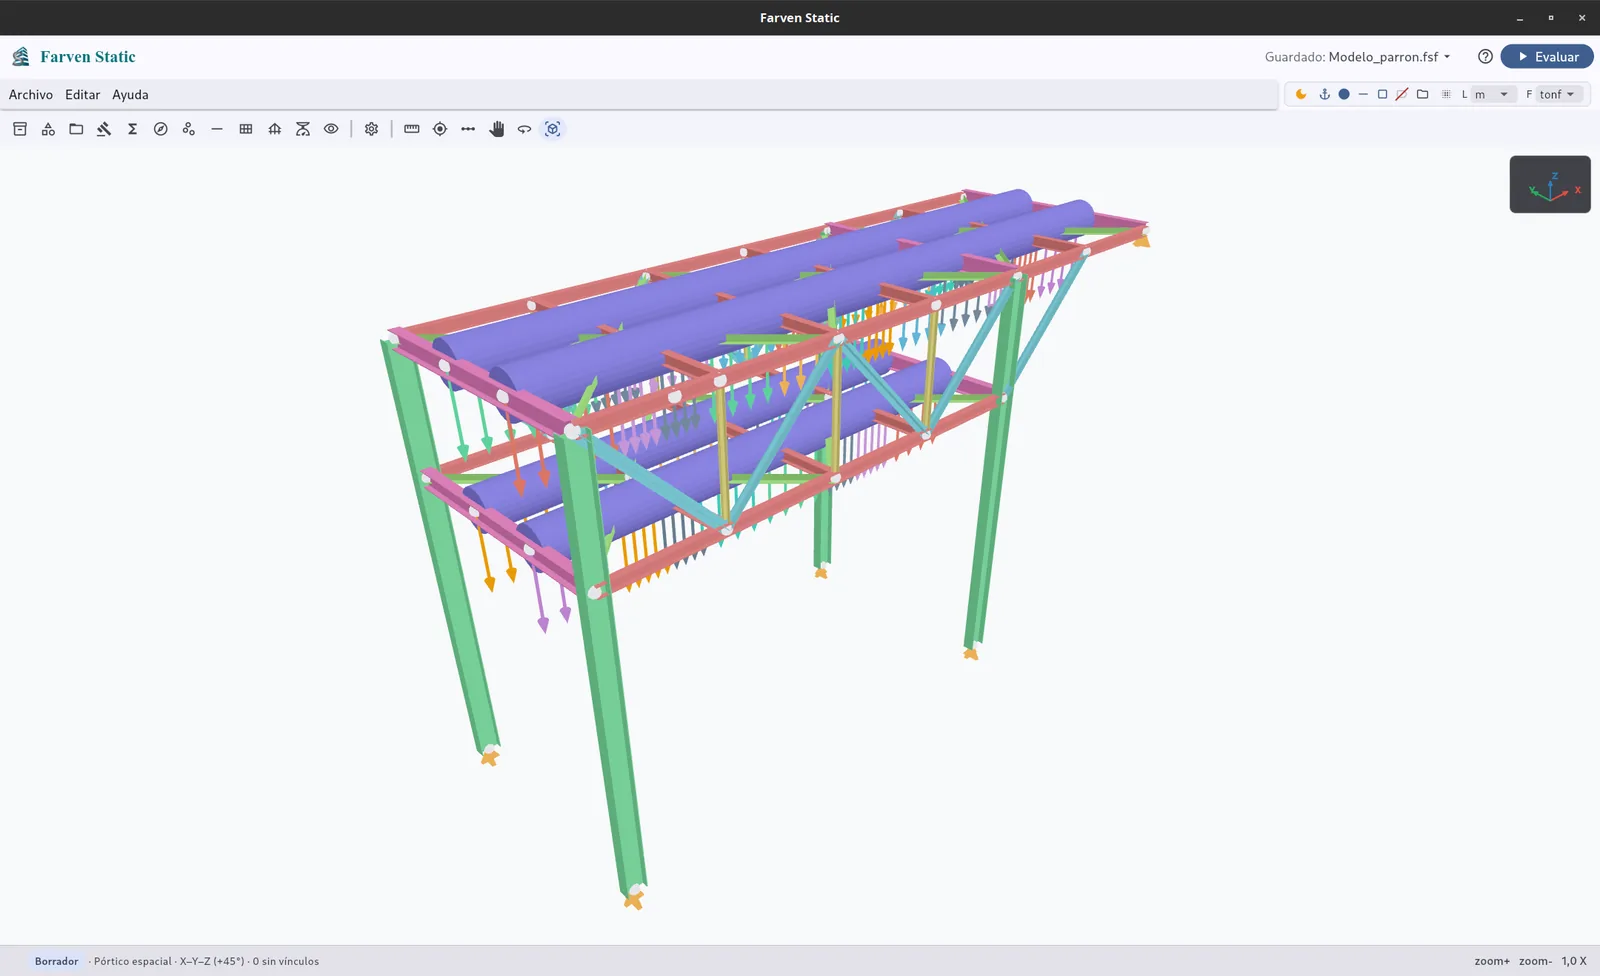Toggle the 3D cube view button
1600x976 pixels.
click(x=553, y=129)
